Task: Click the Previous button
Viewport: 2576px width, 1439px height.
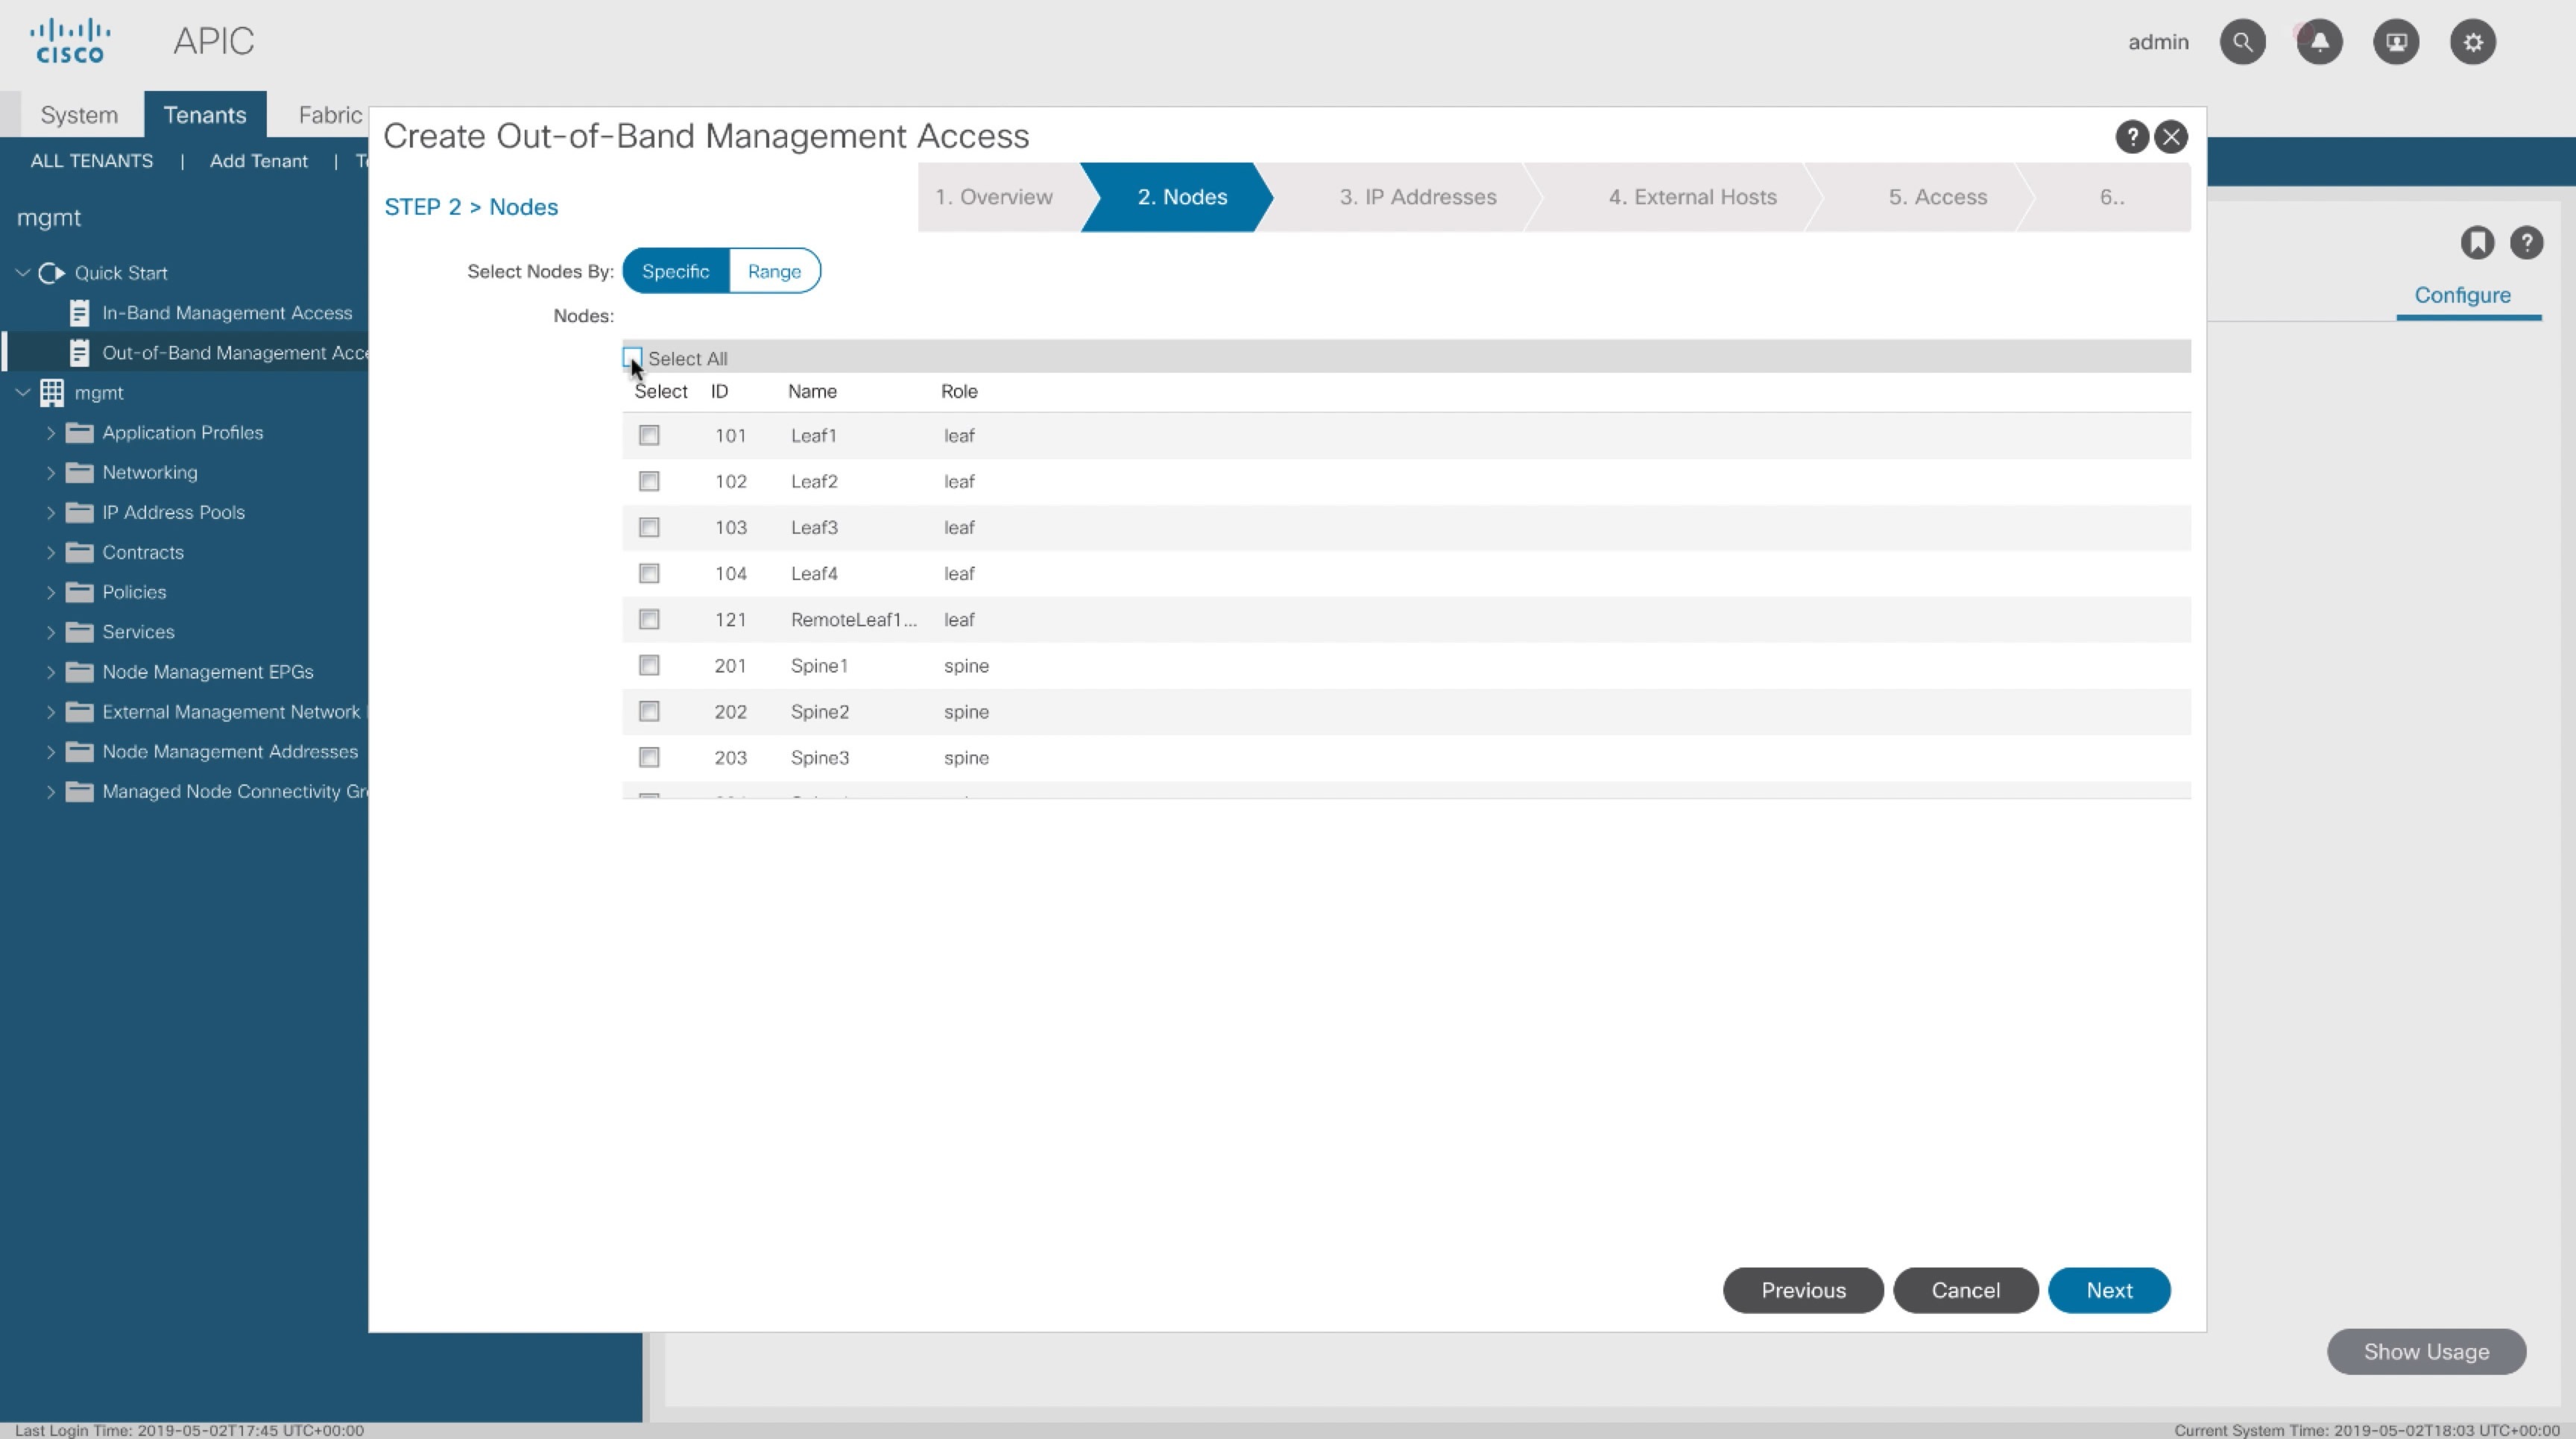Action: (x=1802, y=1290)
